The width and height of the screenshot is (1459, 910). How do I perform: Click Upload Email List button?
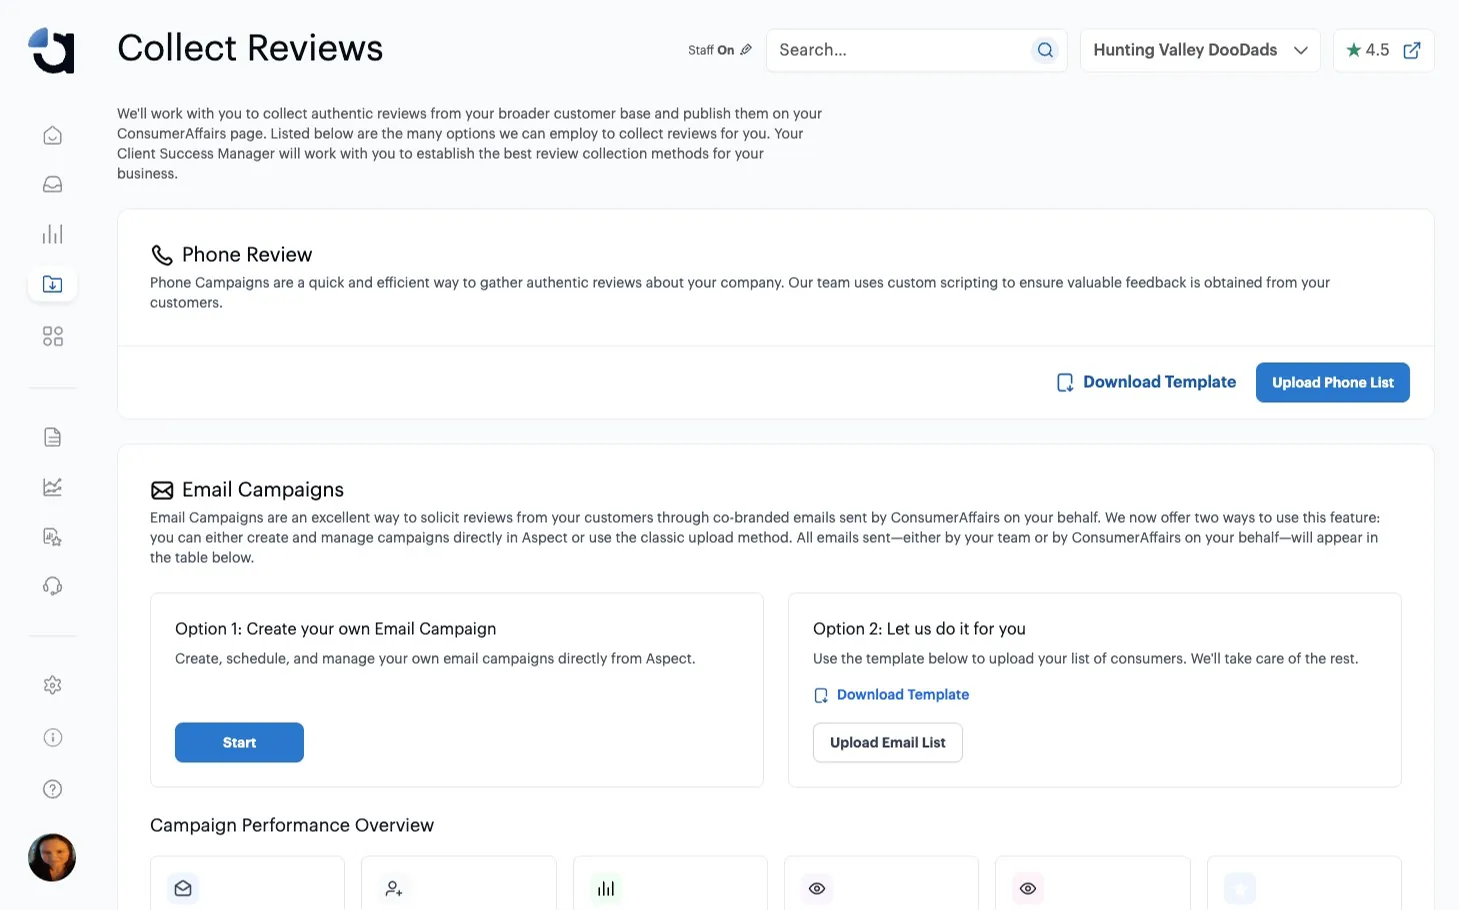point(888,742)
